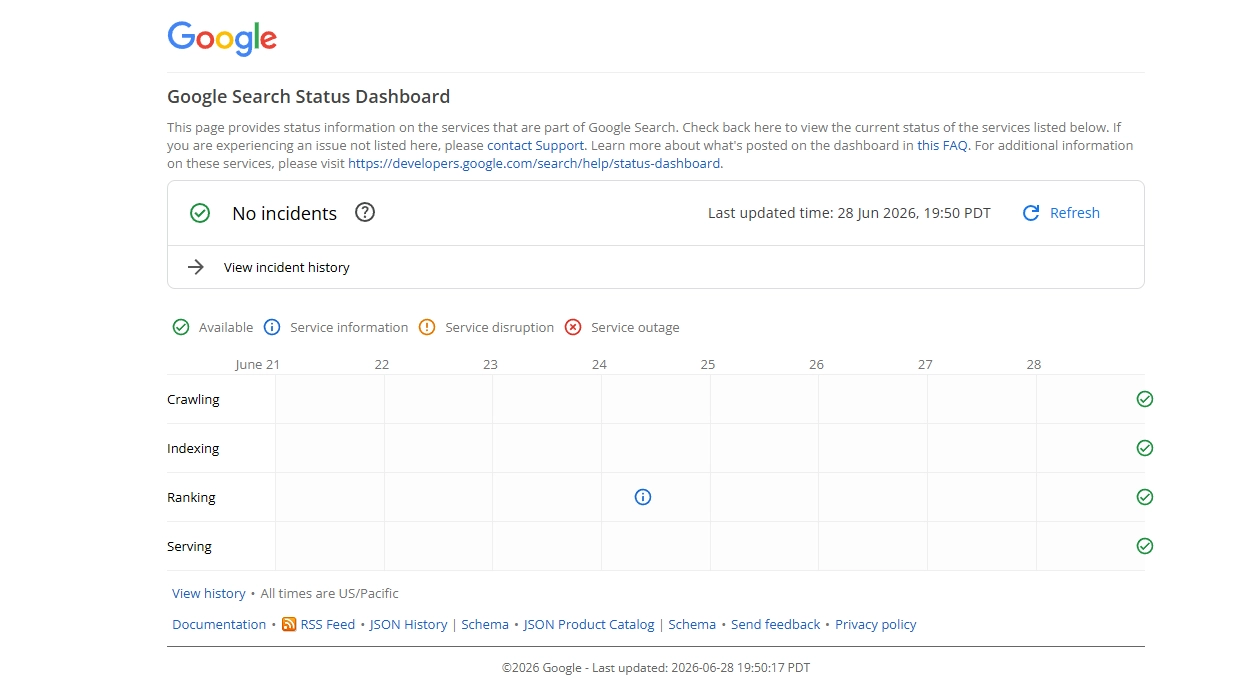Click the June 21 date header

[257, 364]
